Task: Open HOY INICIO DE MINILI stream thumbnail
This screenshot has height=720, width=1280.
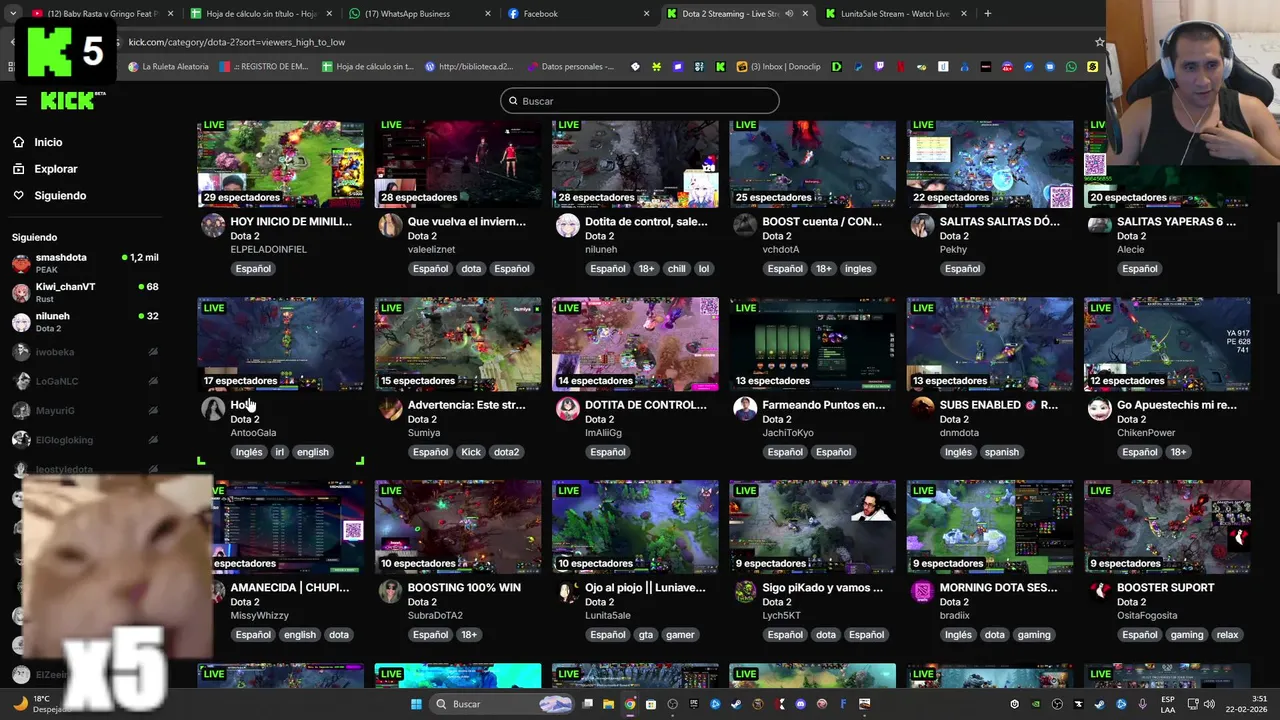Action: click(281, 163)
